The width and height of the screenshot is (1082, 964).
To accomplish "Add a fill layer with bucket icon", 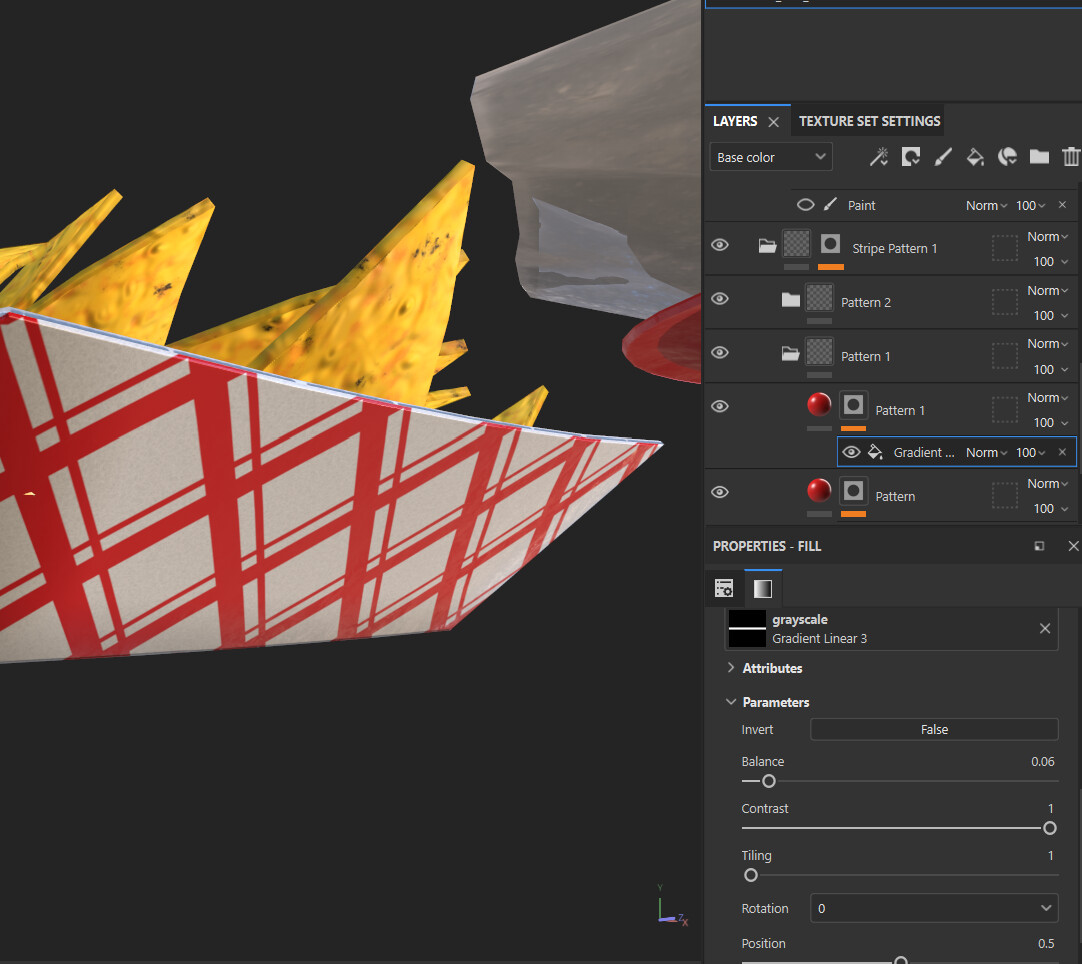I will point(975,157).
